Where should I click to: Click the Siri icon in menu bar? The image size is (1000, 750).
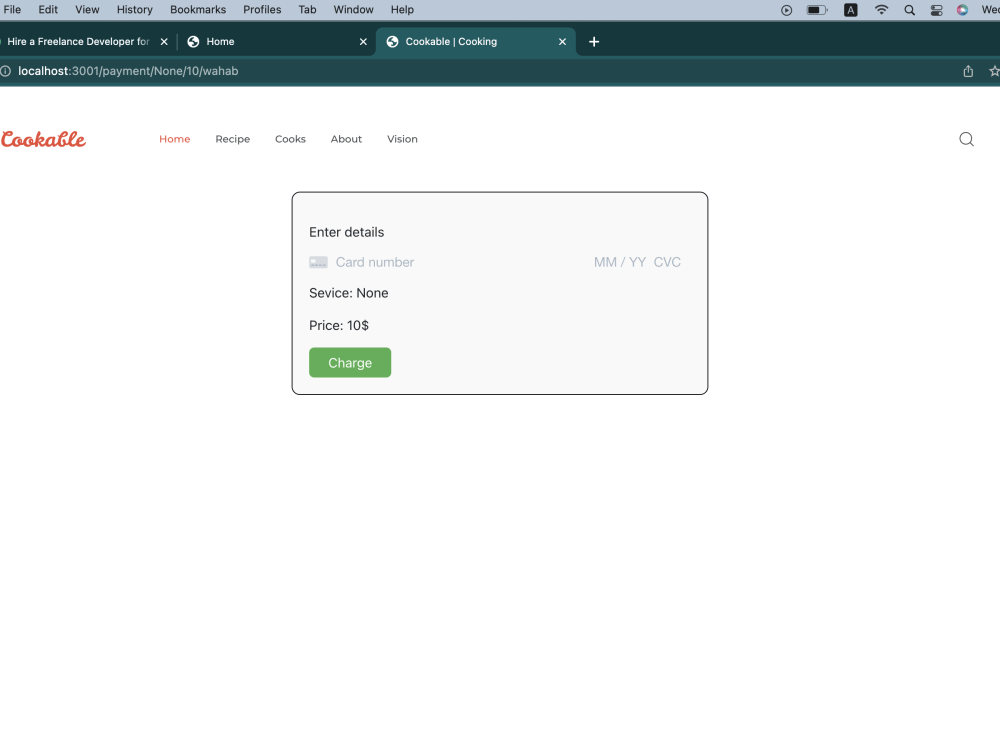coord(962,10)
